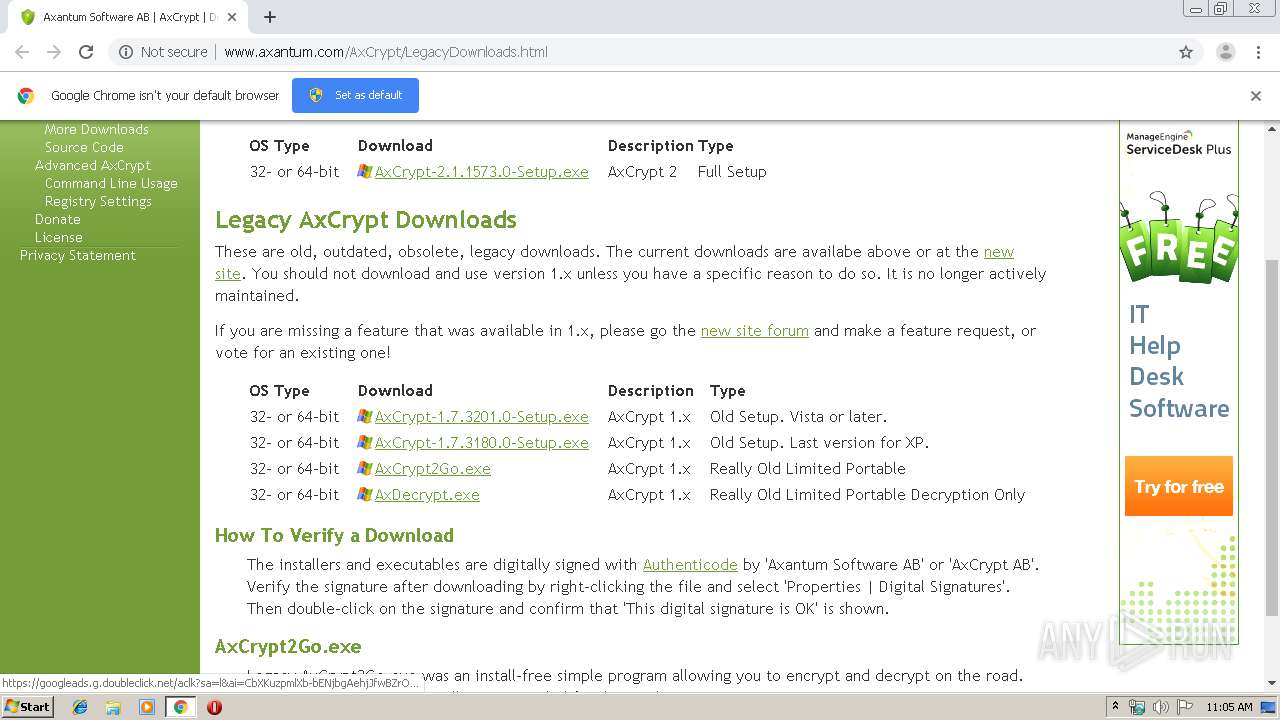Download AxCrypt-1.7.3201.0-Setup.exe
Image resolution: width=1280 pixels, height=720 pixels.
(x=481, y=417)
